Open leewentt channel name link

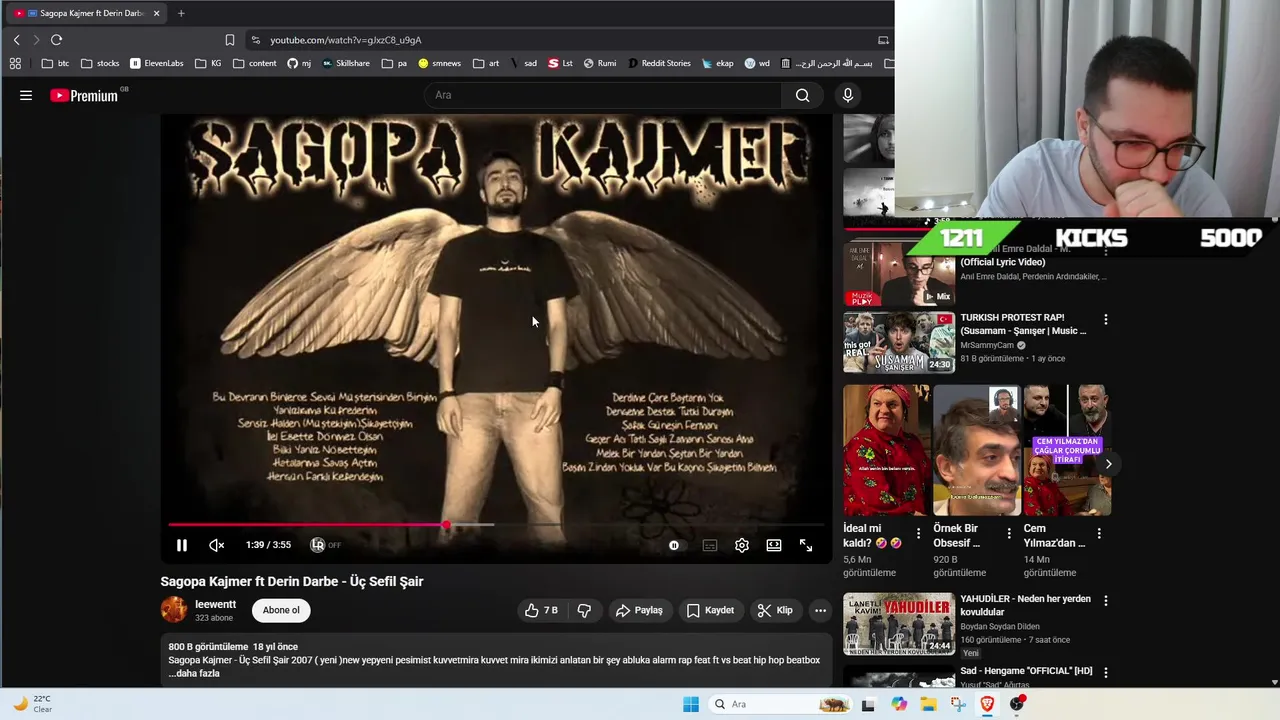(216, 604)
